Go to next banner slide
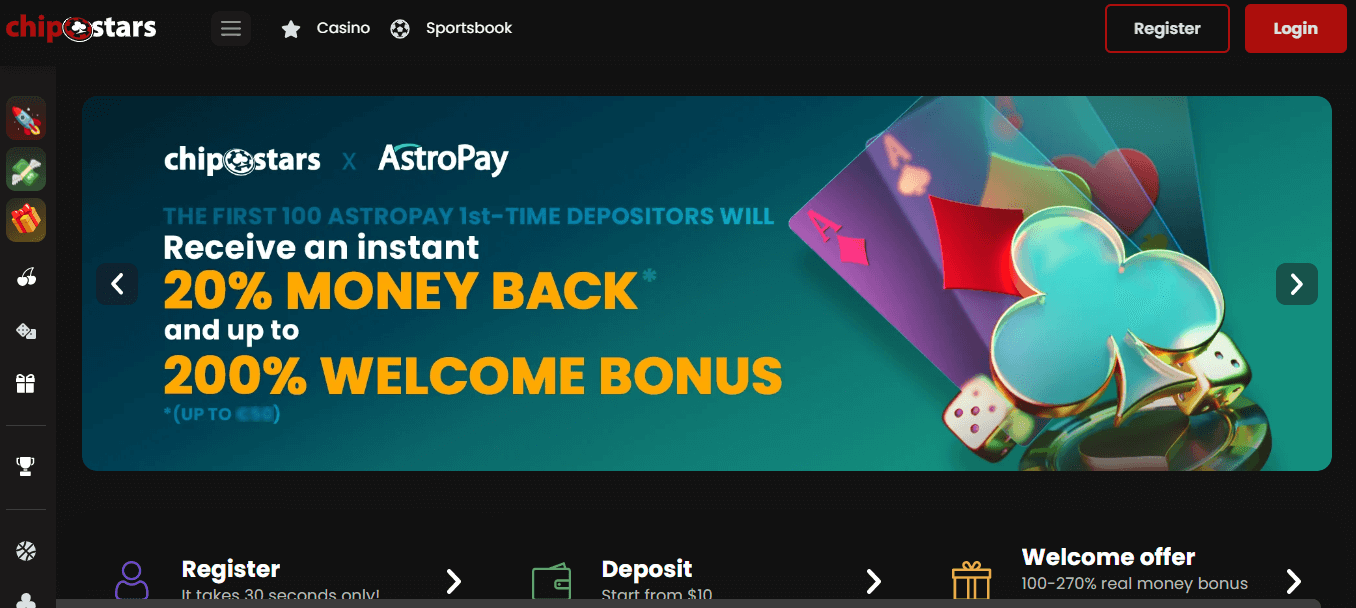 point(1297,284)
